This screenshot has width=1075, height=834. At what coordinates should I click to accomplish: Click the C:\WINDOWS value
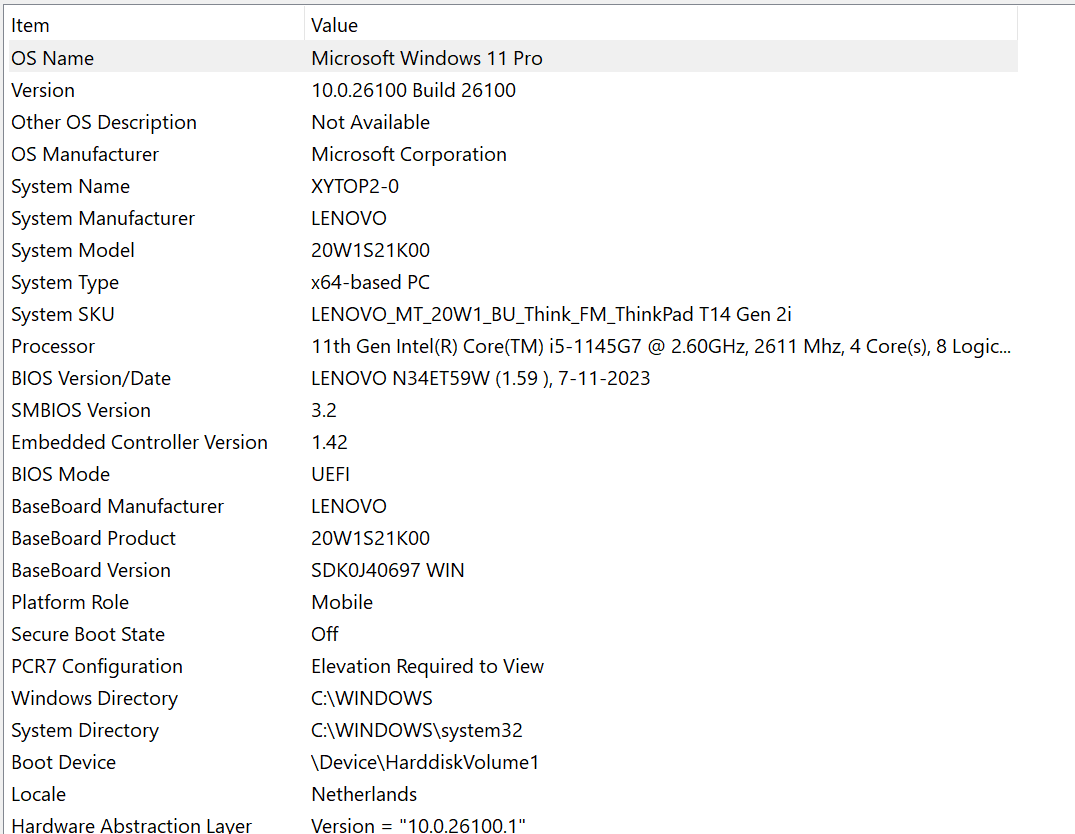click(372, 698)
